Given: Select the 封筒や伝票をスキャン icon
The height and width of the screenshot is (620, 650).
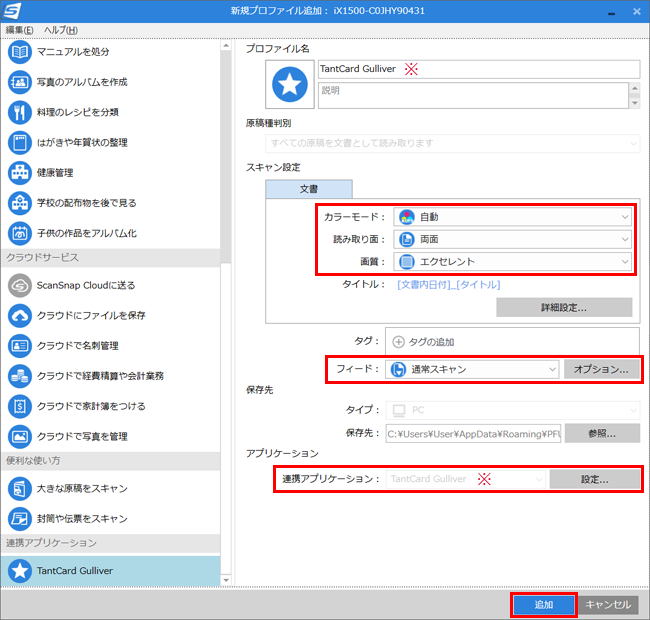Looking at the screenshot, I should pyautogui.click(x=19, y=519).
